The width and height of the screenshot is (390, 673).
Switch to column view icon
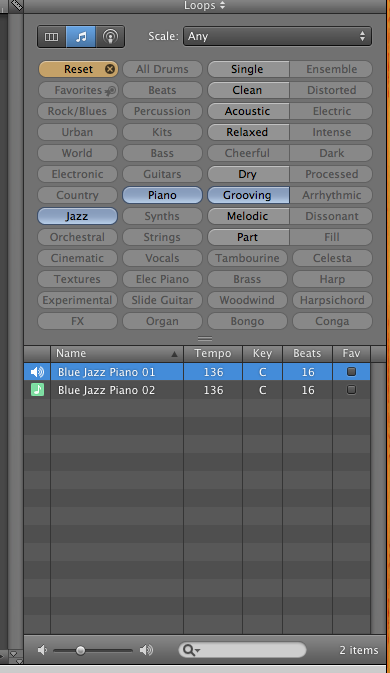click(x=51, y=36)
